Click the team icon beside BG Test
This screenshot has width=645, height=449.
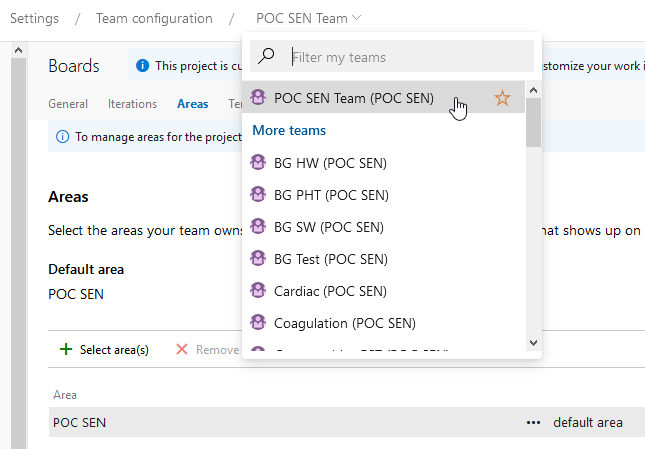[x=258, y=259]
